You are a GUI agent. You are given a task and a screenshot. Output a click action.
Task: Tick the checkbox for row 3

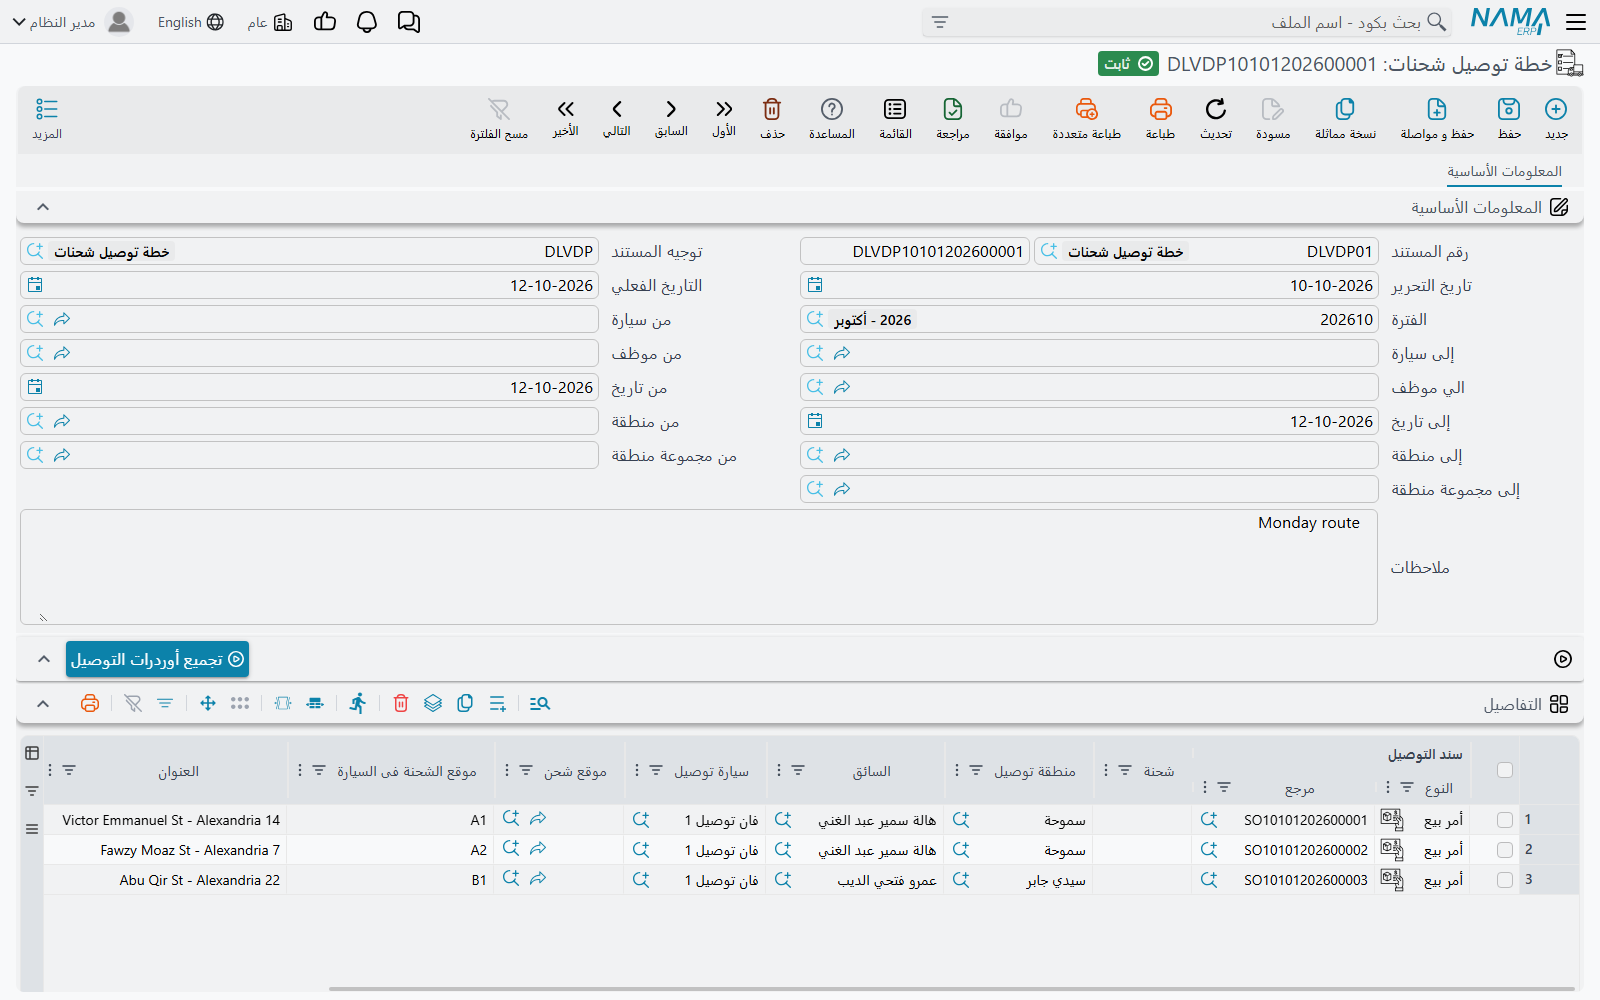[1505, 880]
